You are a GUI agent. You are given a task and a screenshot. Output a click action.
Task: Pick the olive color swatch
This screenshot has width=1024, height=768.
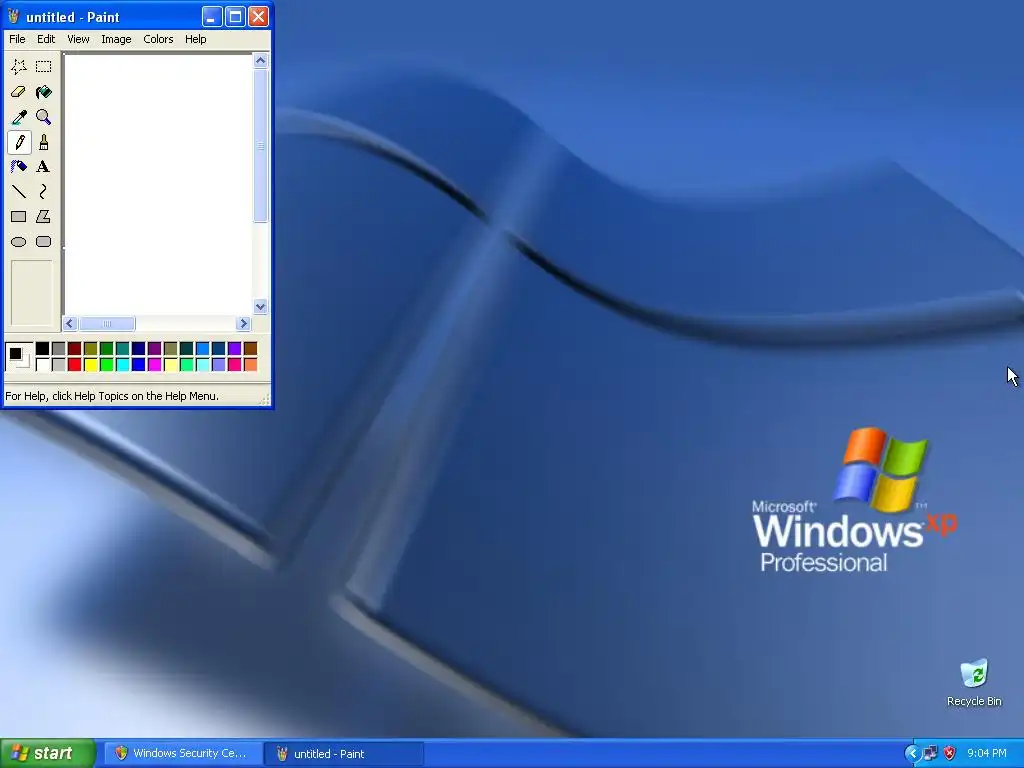[91, 349]
